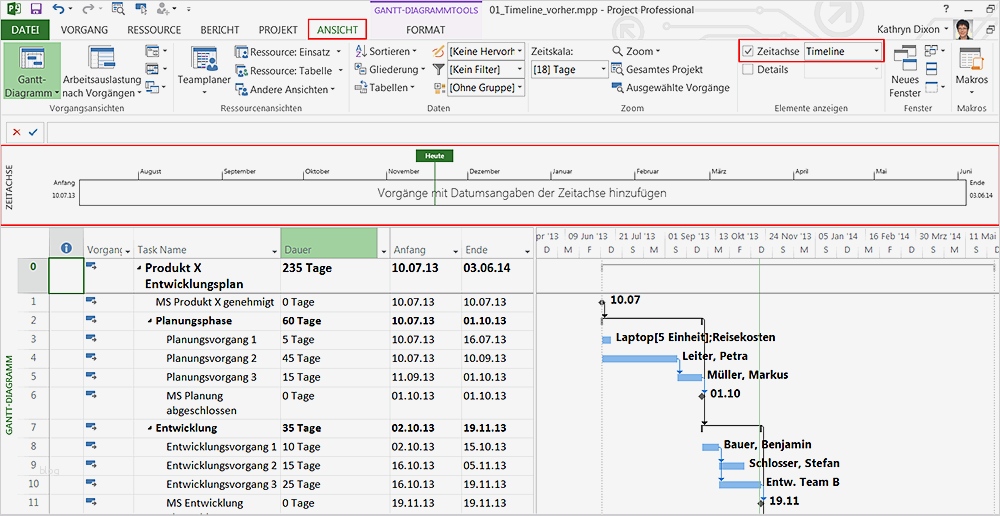Screen dimensions: 1000x516
Task: Click the info indicator column header icon
Action: [x=66, y=249]
